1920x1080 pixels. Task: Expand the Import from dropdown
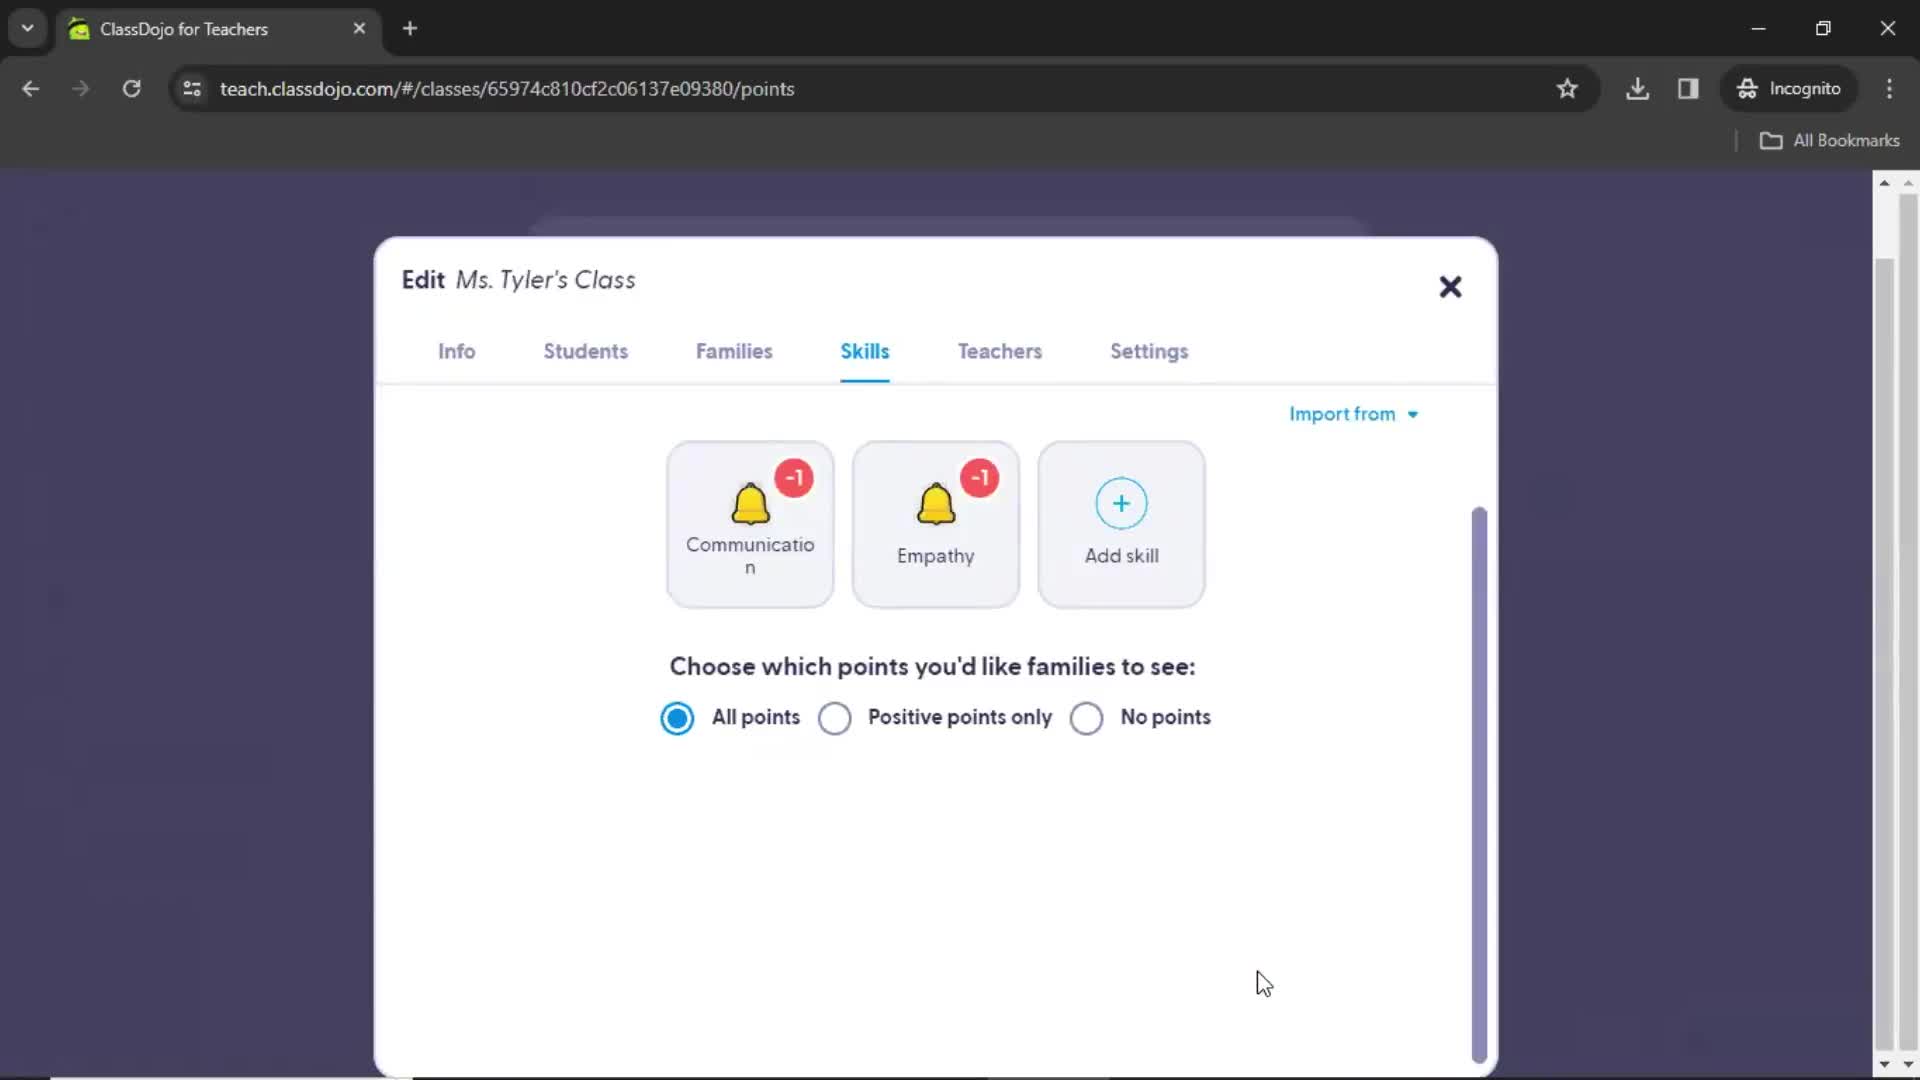click(x=1354, y=414)
